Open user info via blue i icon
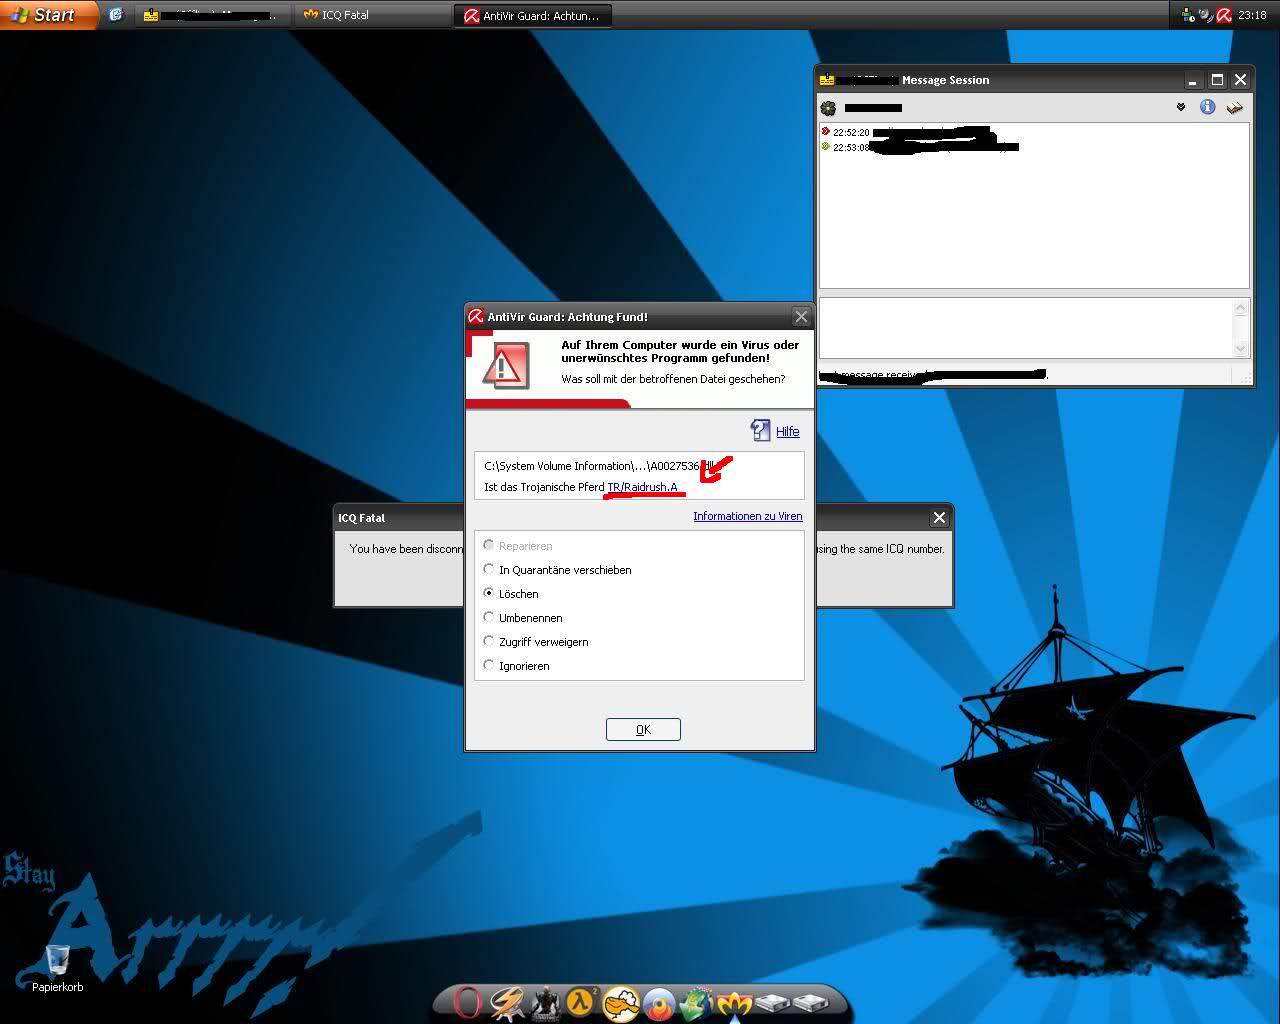Screen dimensions: 1280x1024 click(1207, 107)
